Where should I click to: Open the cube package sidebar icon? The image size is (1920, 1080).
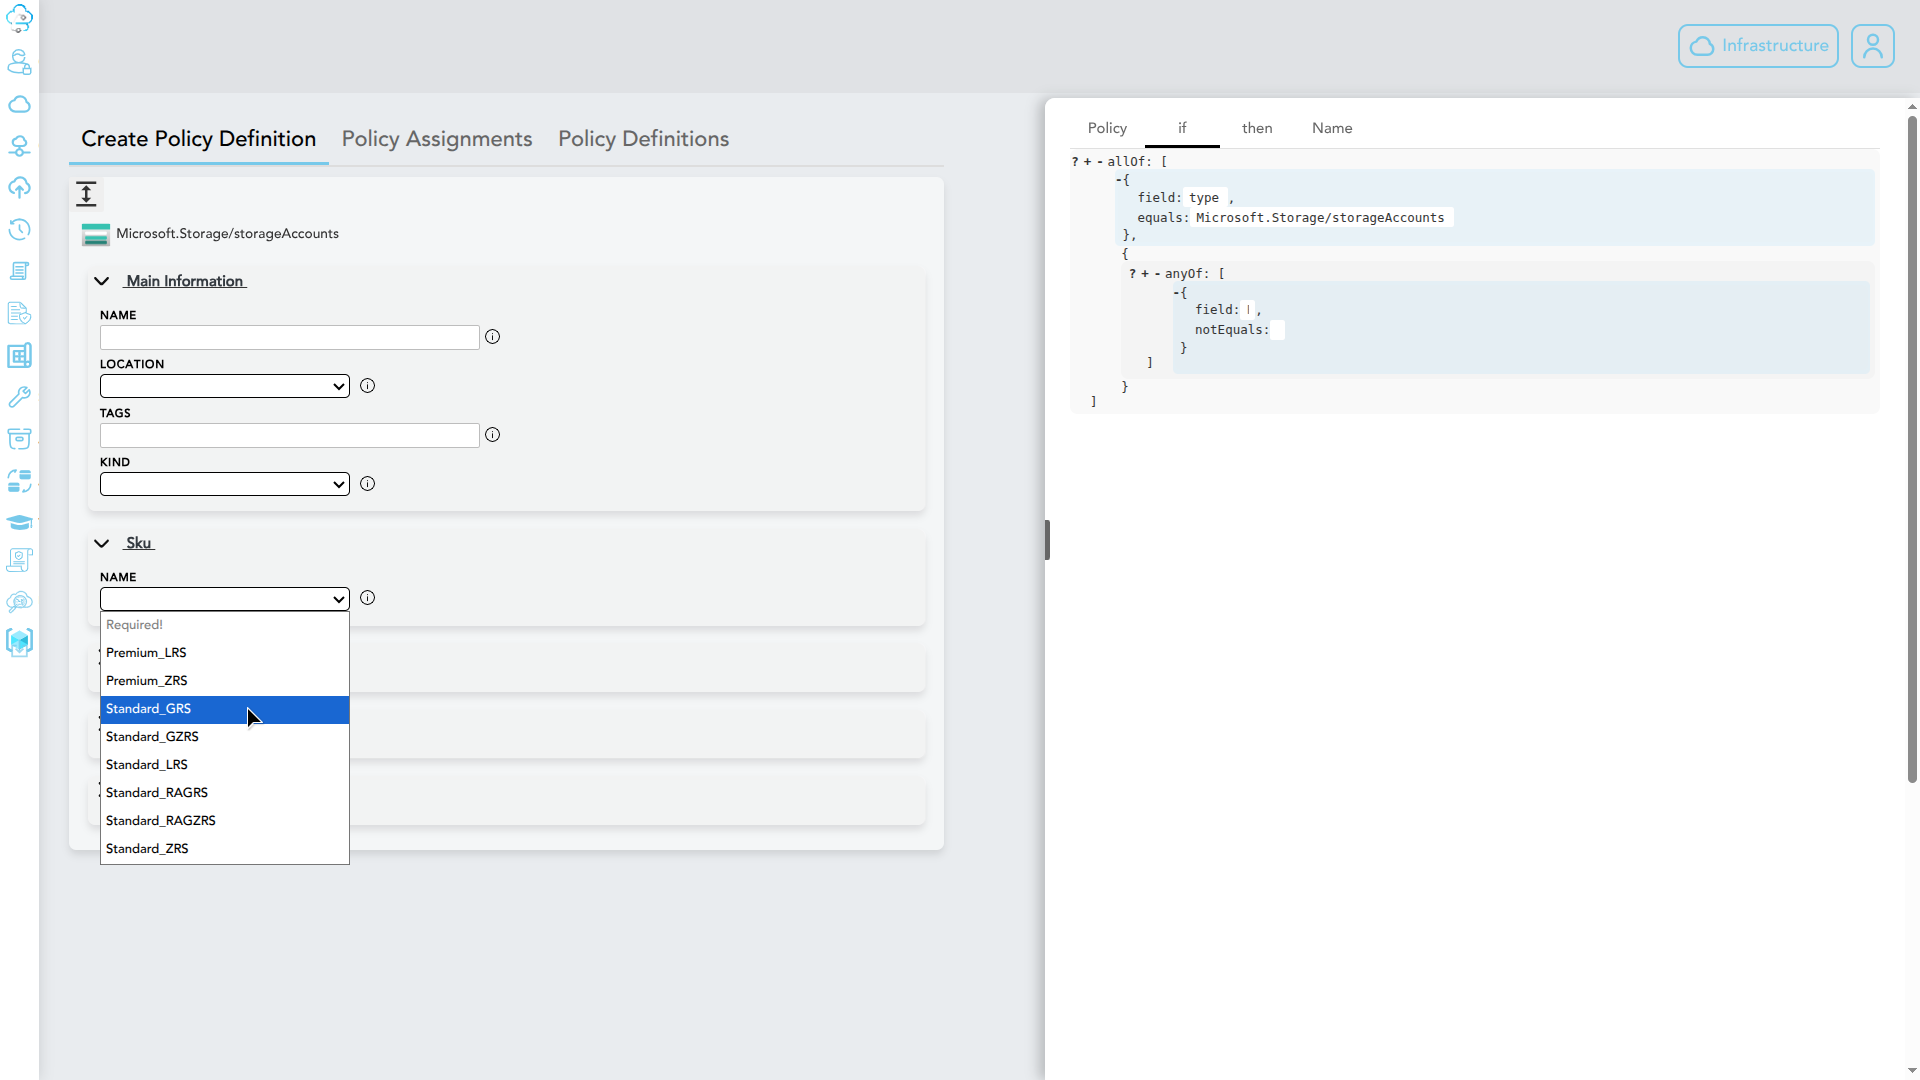(19, 642)
